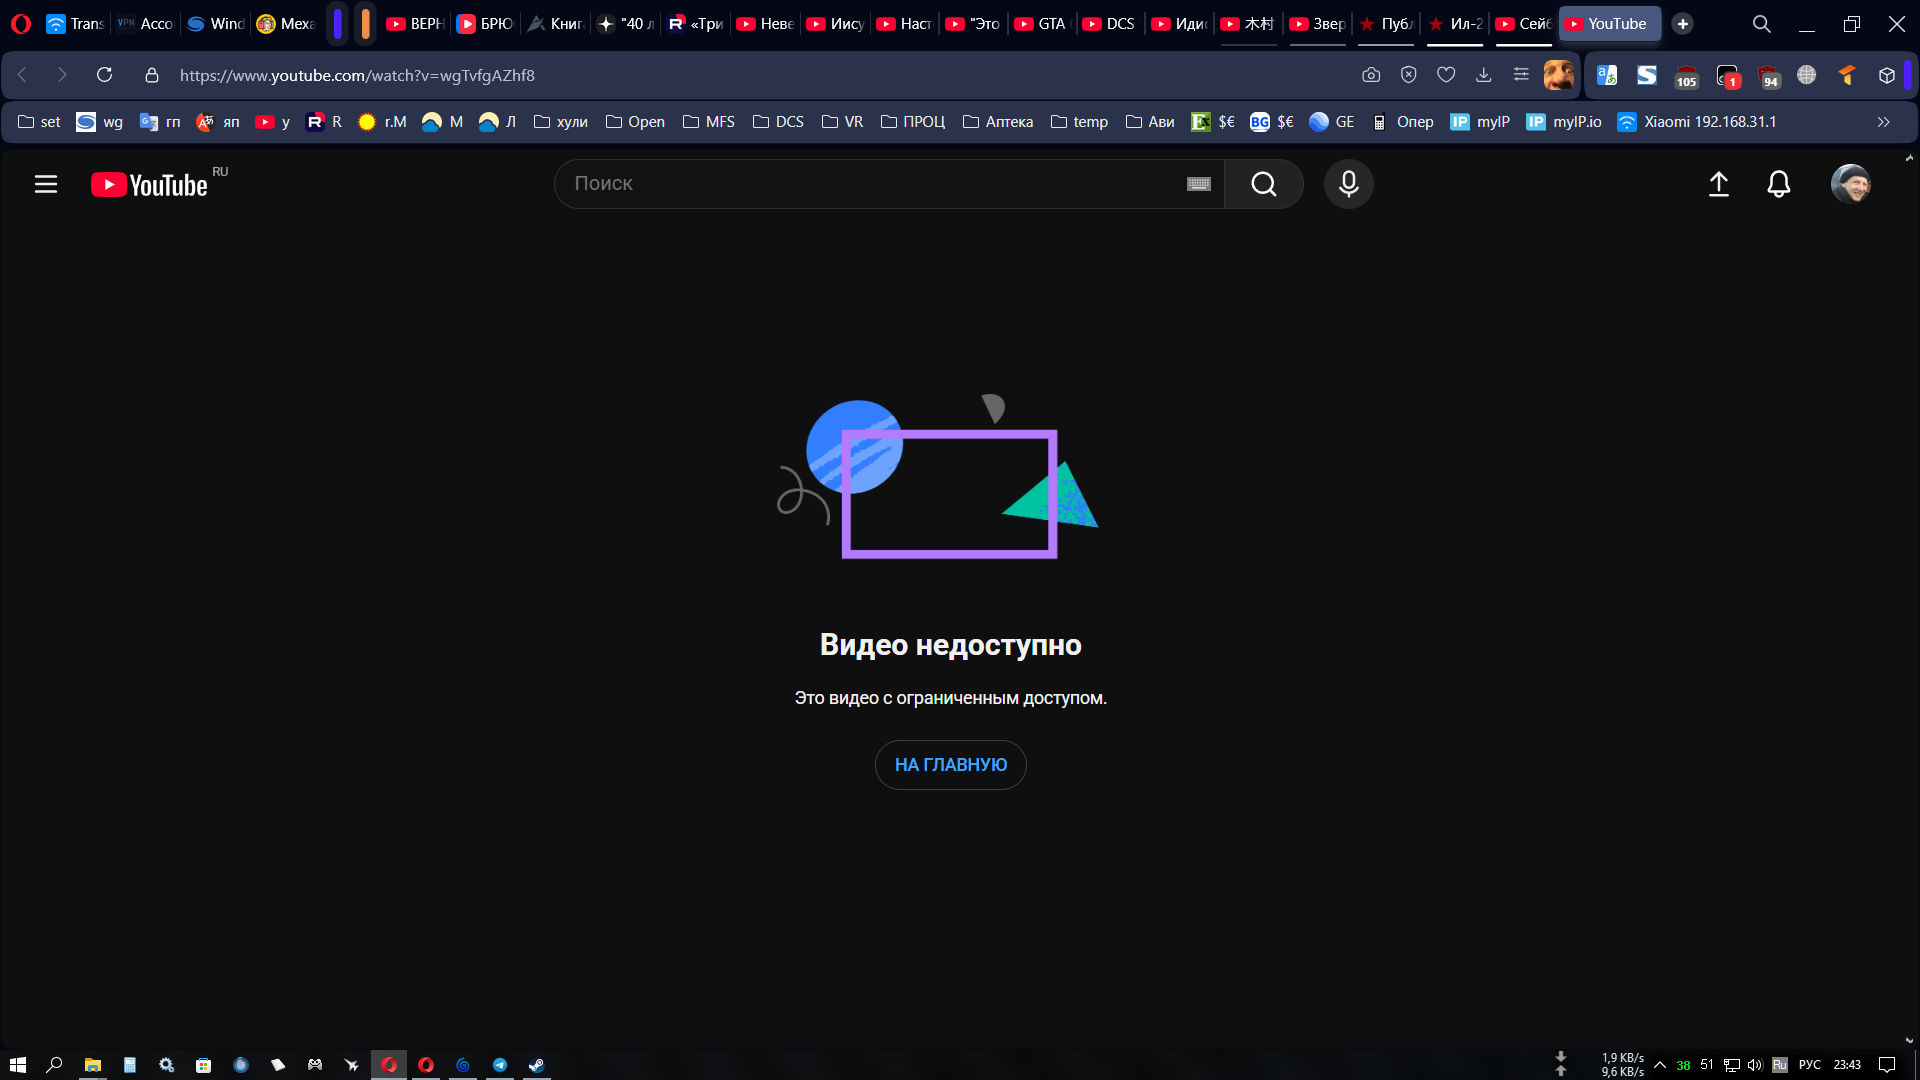Click the address bar URL

point(357,75)
